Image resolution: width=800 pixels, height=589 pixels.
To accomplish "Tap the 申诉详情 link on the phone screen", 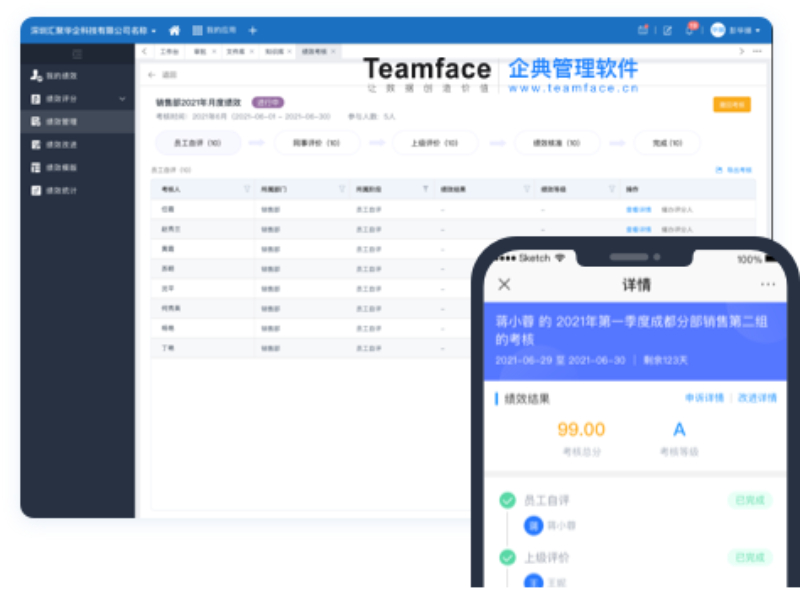I will point(704,397).
